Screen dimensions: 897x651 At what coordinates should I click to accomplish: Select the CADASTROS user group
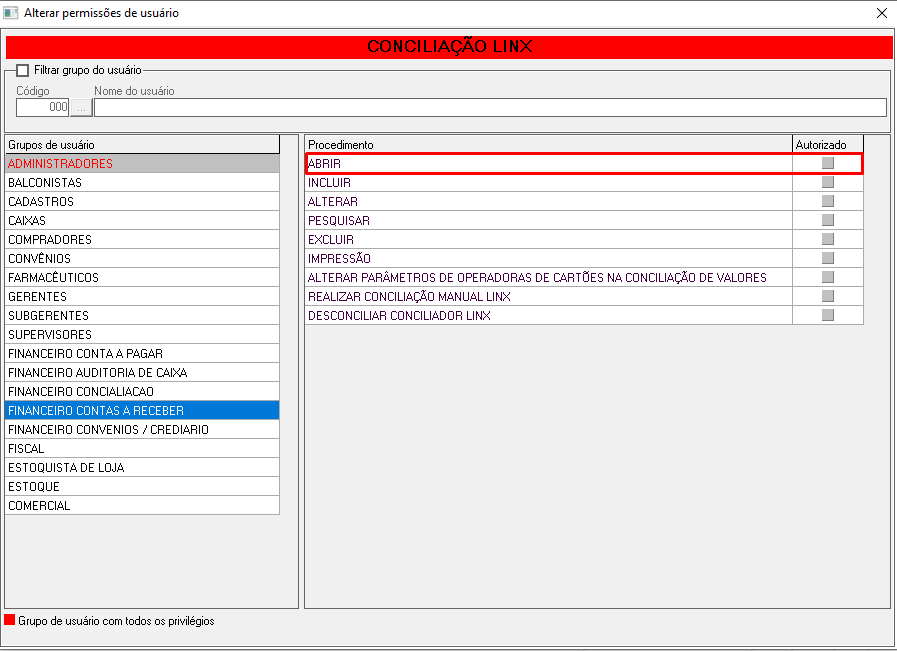click(142, 201)
